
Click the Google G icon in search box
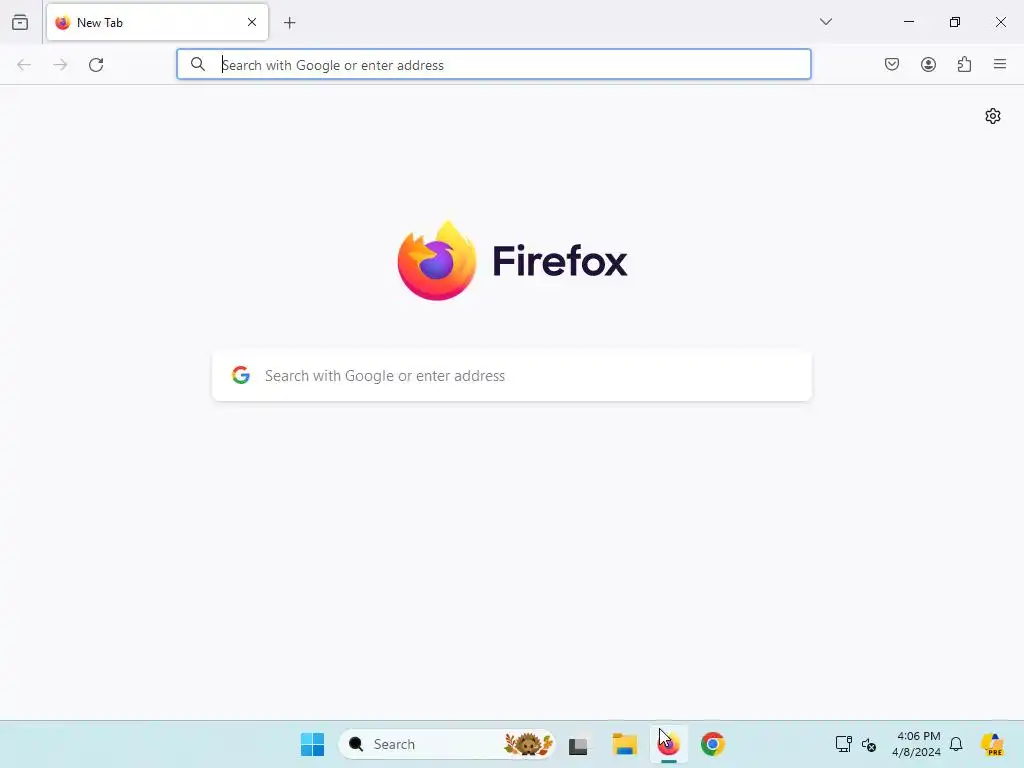[241, 375]
